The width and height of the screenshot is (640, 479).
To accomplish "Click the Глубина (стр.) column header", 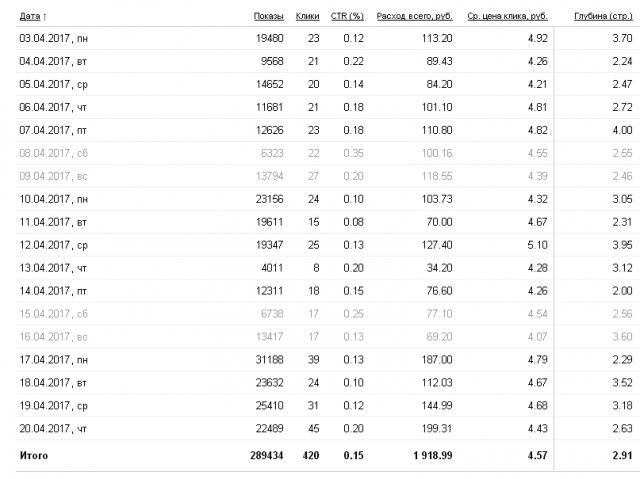I will coord(602,16).
